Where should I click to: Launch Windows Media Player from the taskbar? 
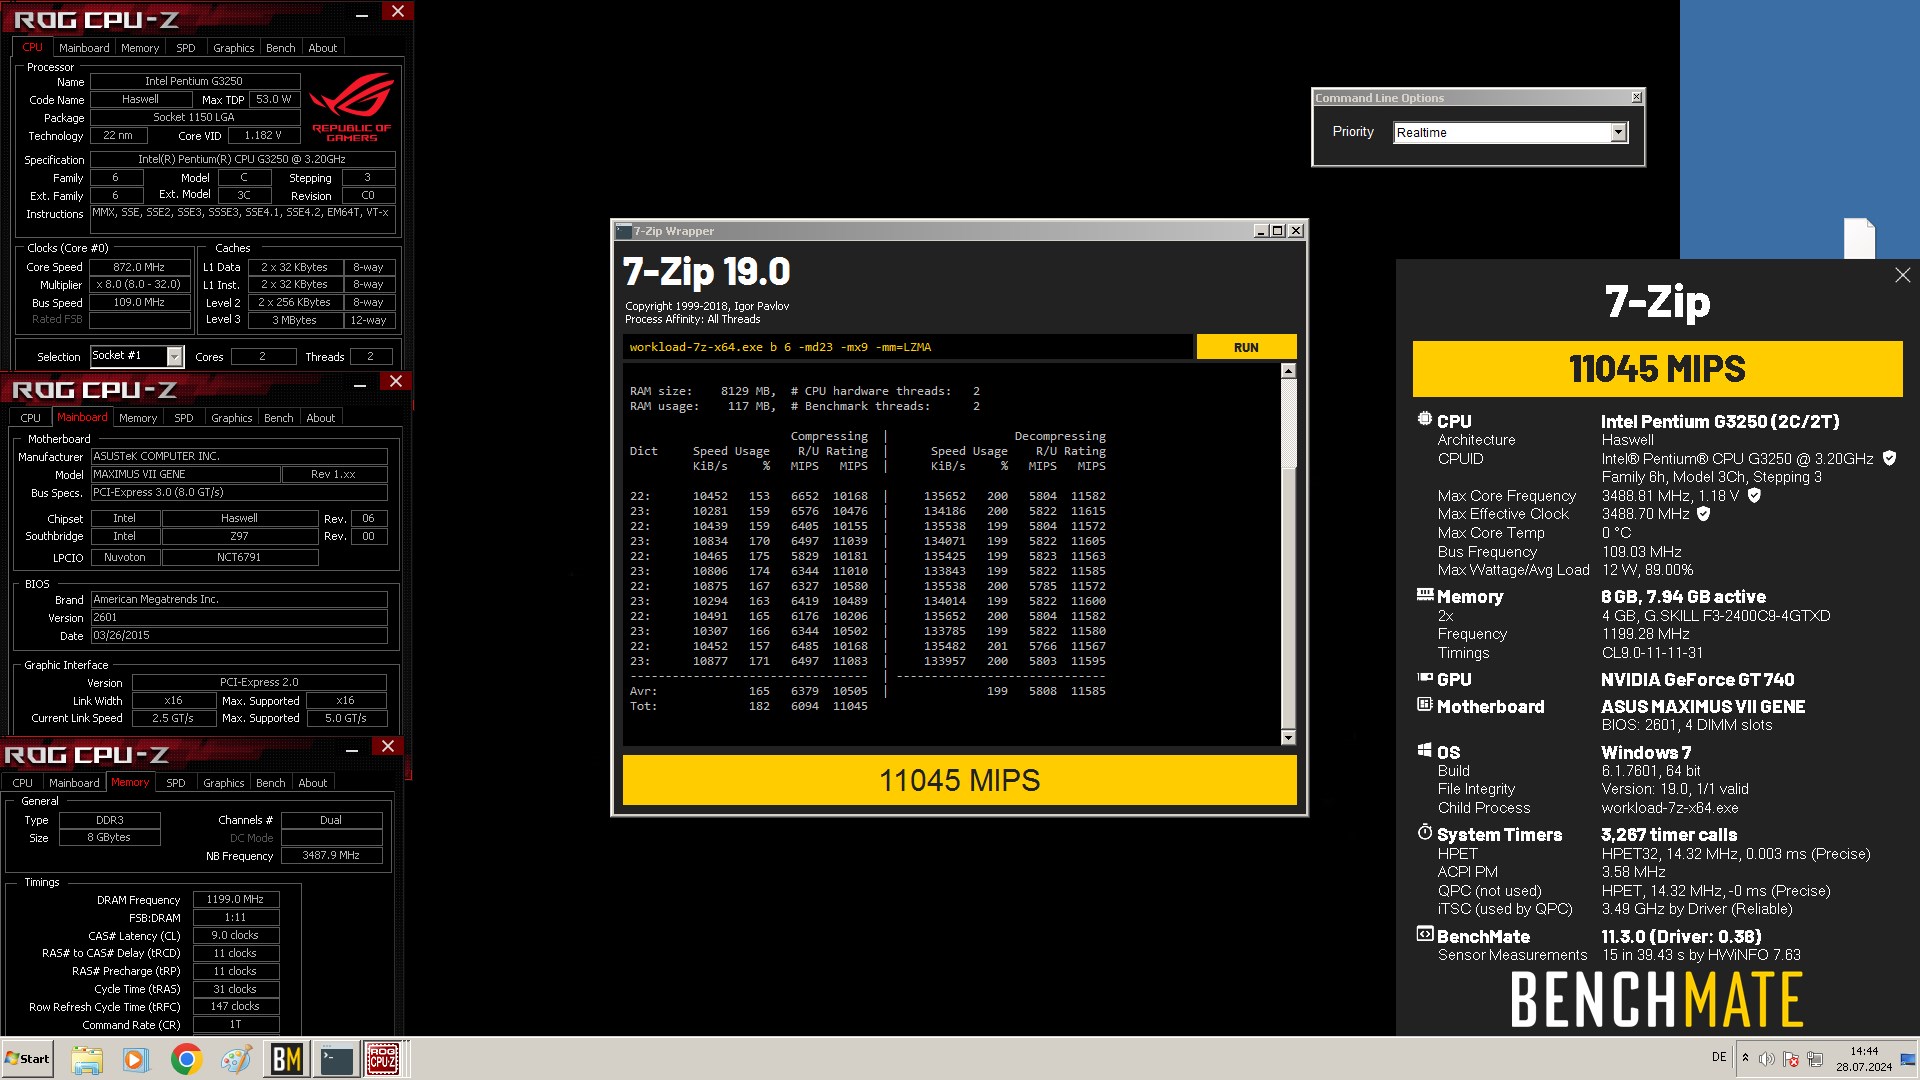click(136, 1059)
